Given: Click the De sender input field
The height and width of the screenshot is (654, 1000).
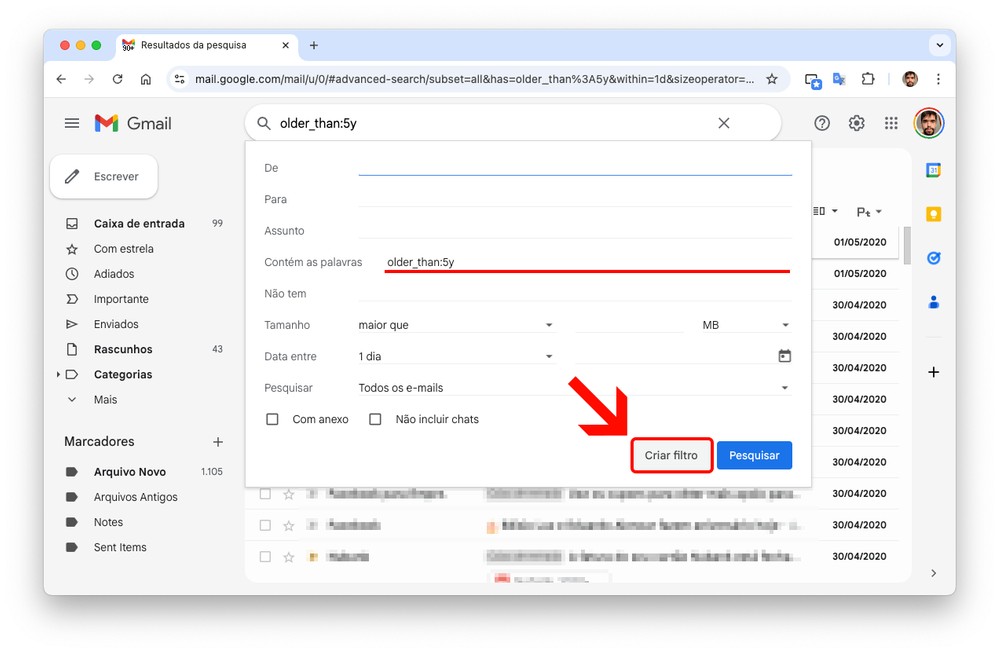Looking at the screenshot, I should 574,168.
